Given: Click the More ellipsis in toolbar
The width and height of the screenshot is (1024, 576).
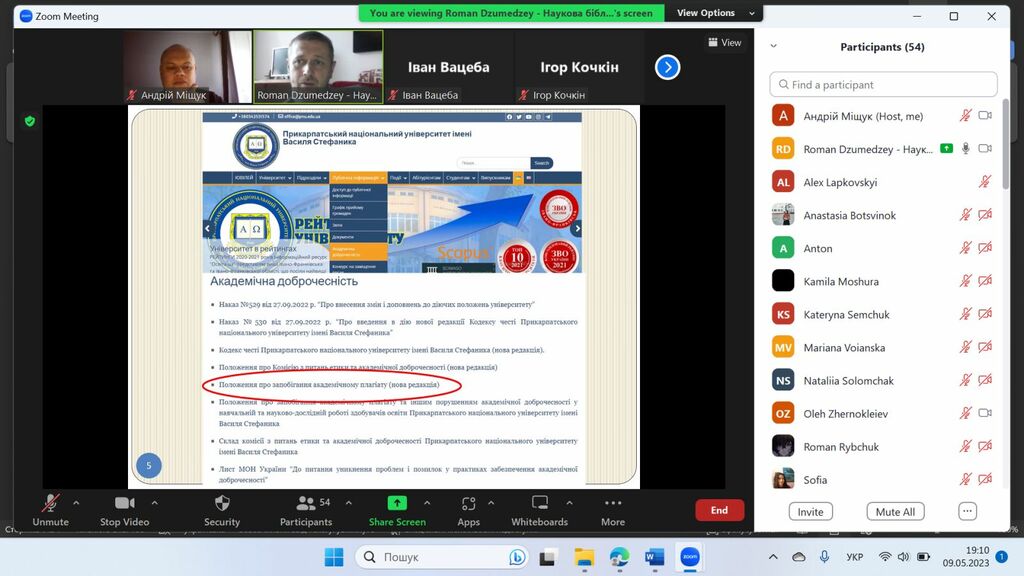Looking at the screenshot, I should click(x=613, y=503).
